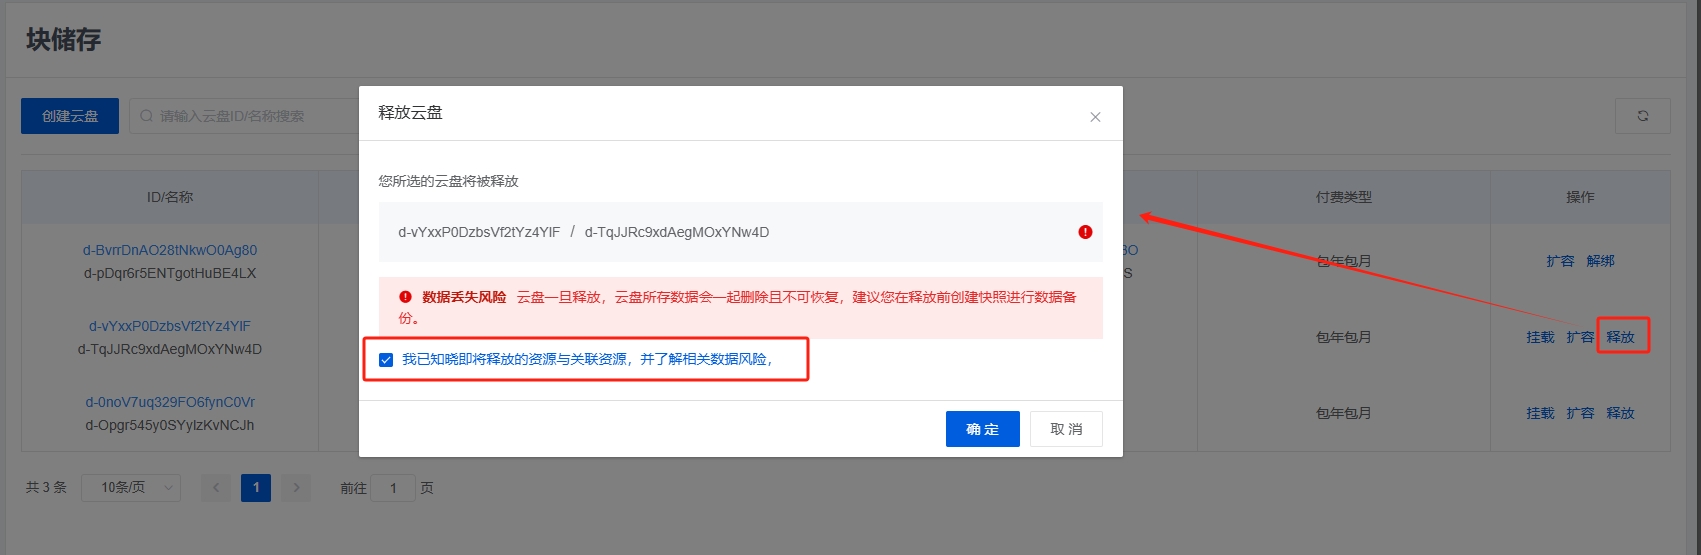The width and height of the screenshot is (1701, 555).
Task: Click the refresh icon button in toolbar
Action: click(x=1643, y=116)
